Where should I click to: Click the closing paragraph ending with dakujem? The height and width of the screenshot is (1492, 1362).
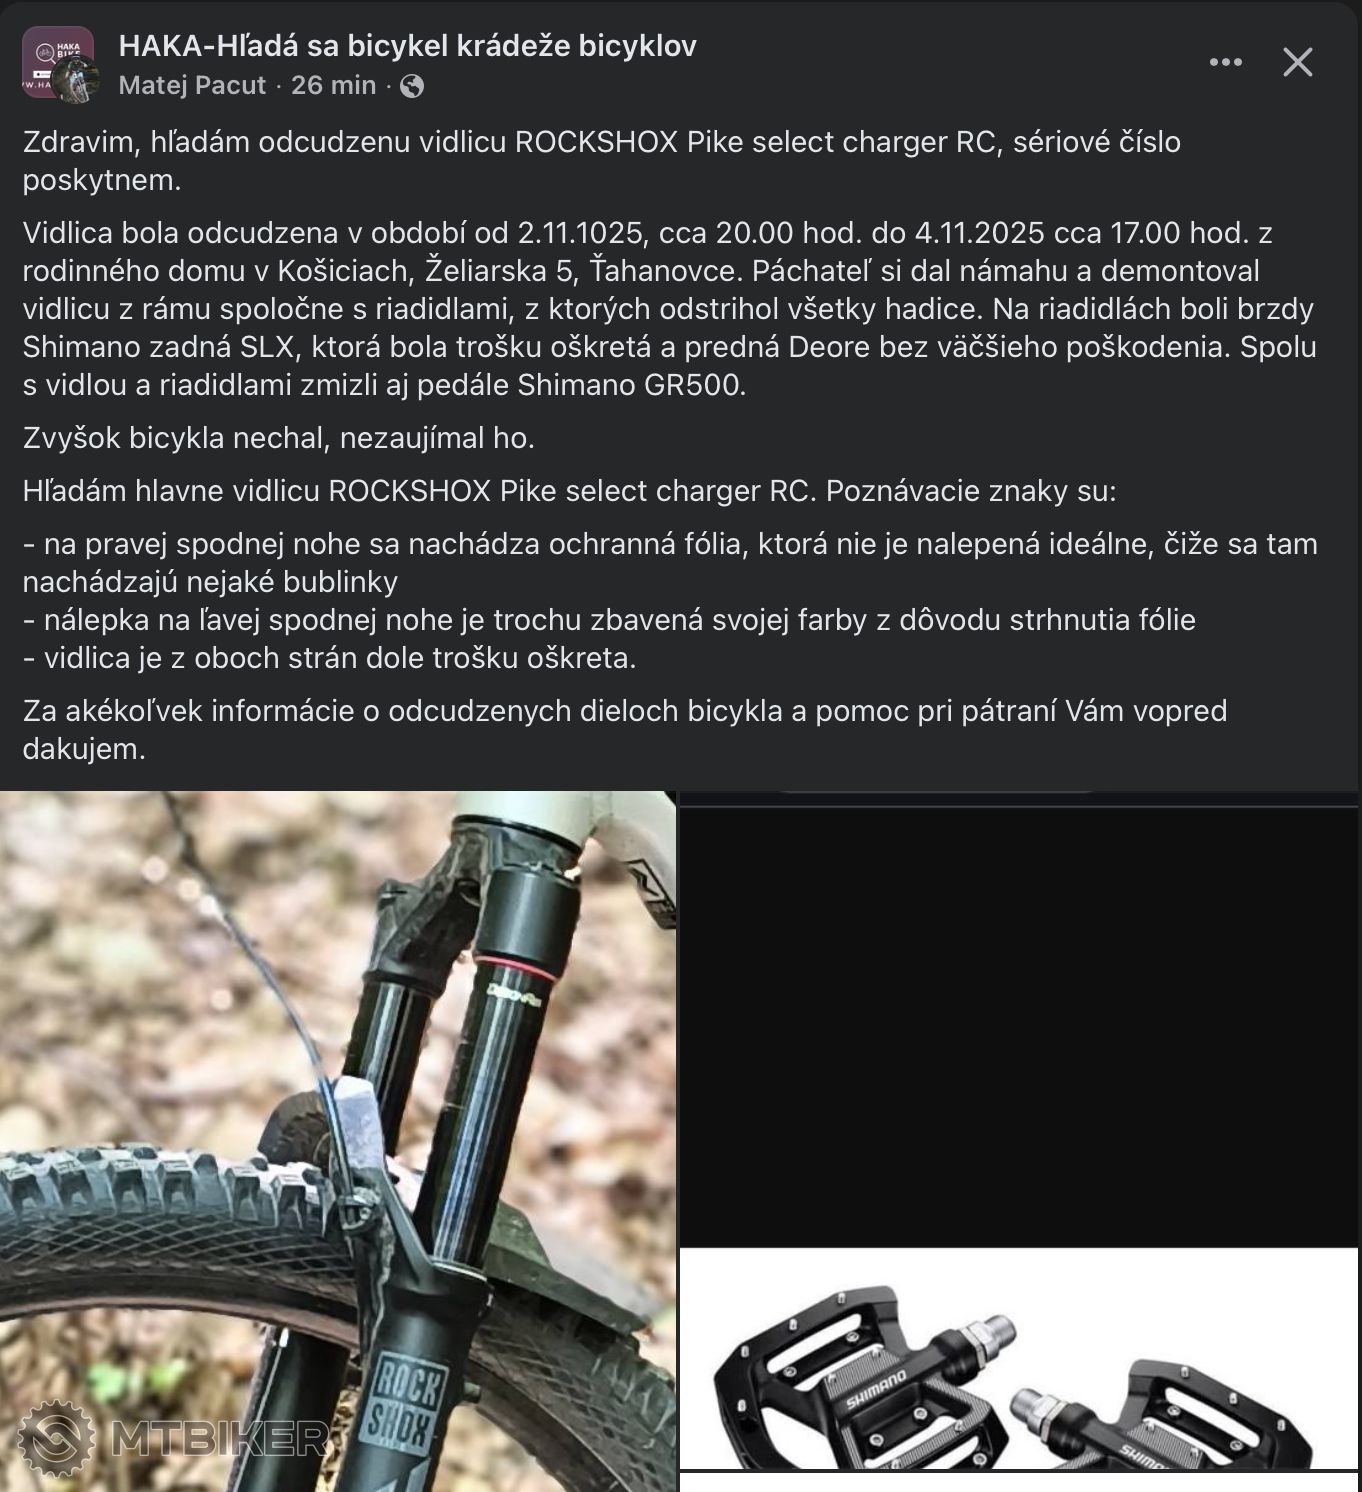624,730
